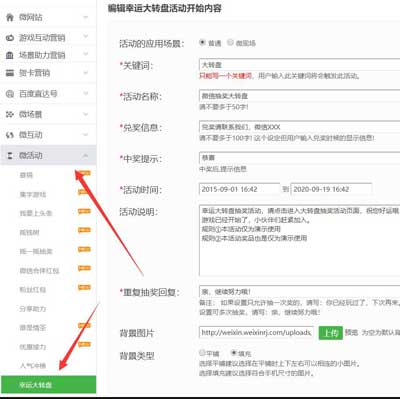This screenshot has height=399, width=400.
Task: Click the 兑奖信息 input field
Action: (x=299, y=127)
